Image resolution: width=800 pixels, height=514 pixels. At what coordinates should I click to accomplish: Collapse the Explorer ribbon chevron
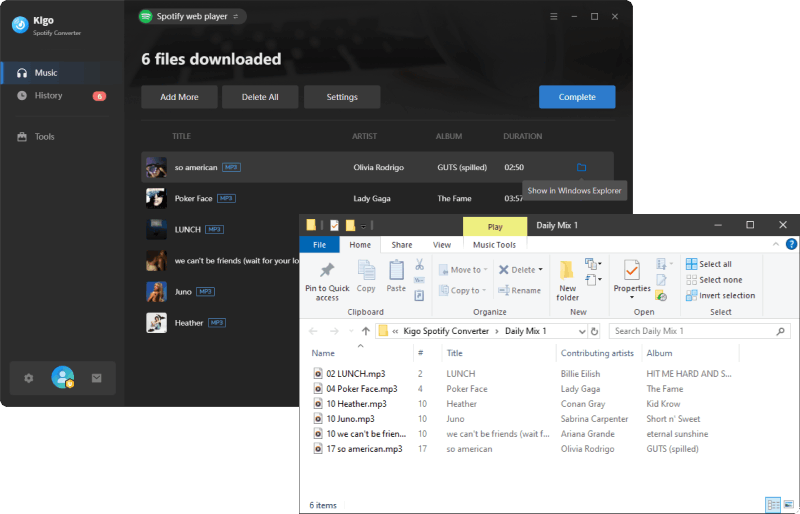(x=776, y=244)
